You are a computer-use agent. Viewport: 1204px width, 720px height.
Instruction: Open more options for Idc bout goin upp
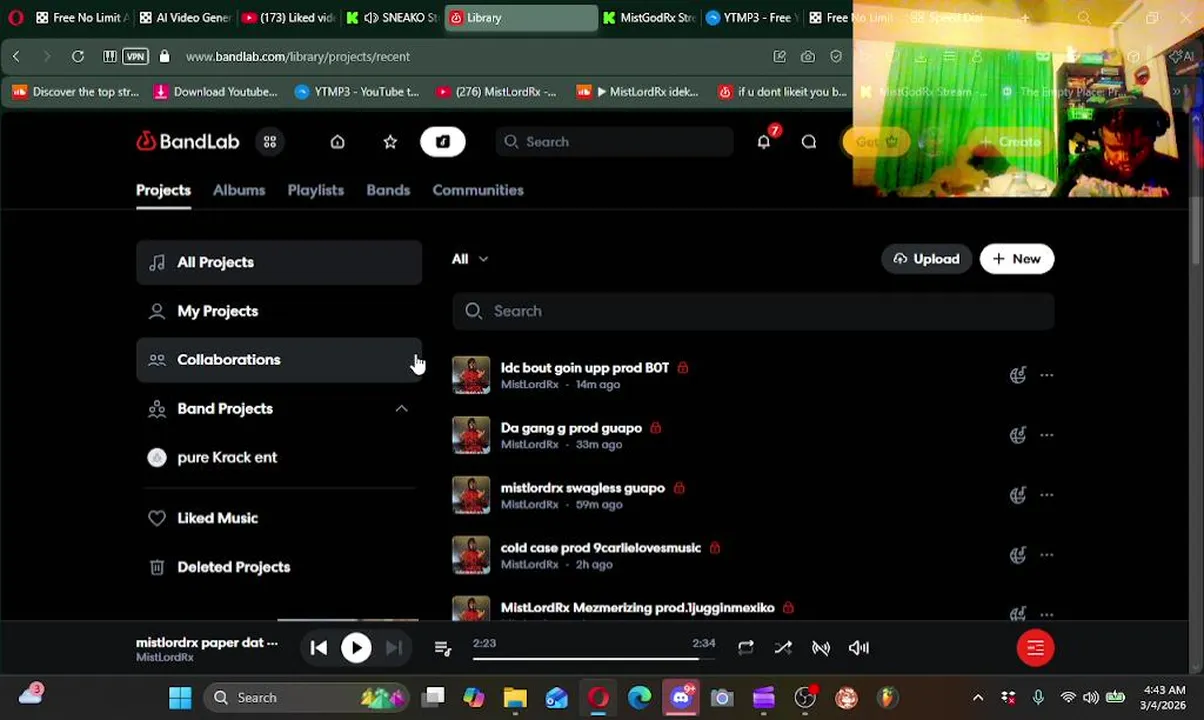click(1047, 375)
